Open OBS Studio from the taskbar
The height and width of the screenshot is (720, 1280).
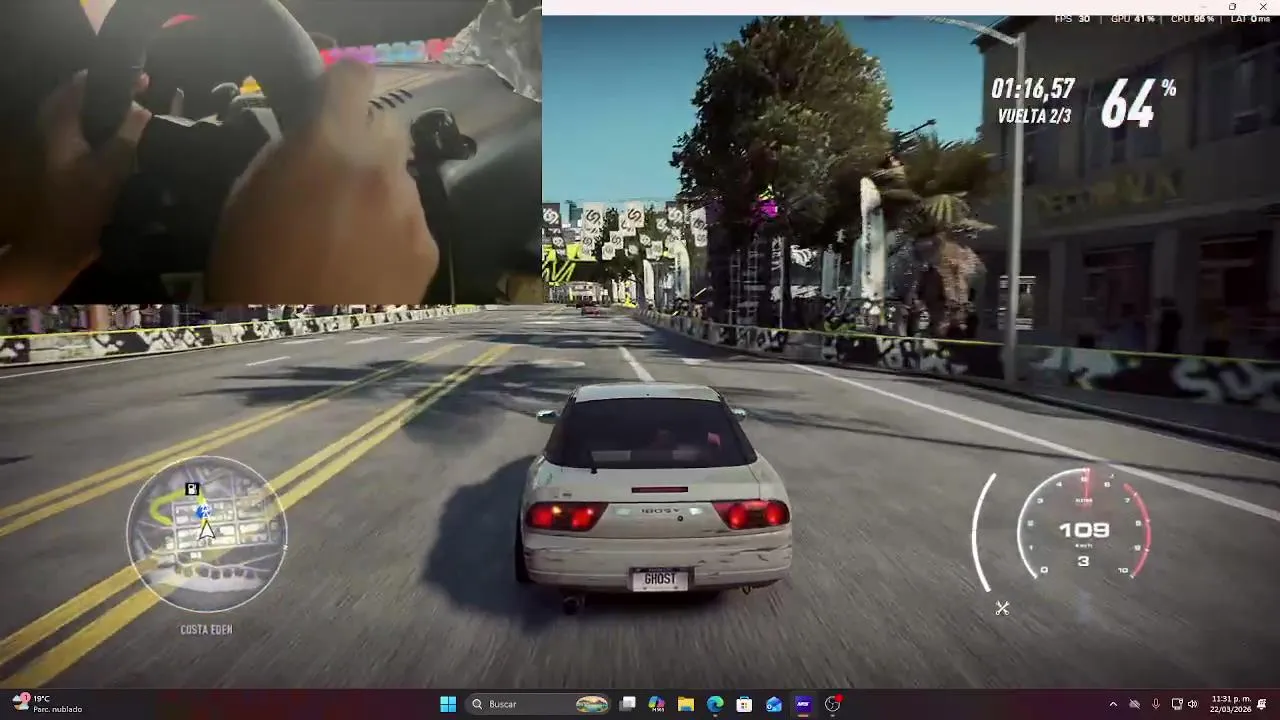coord(832,704)
